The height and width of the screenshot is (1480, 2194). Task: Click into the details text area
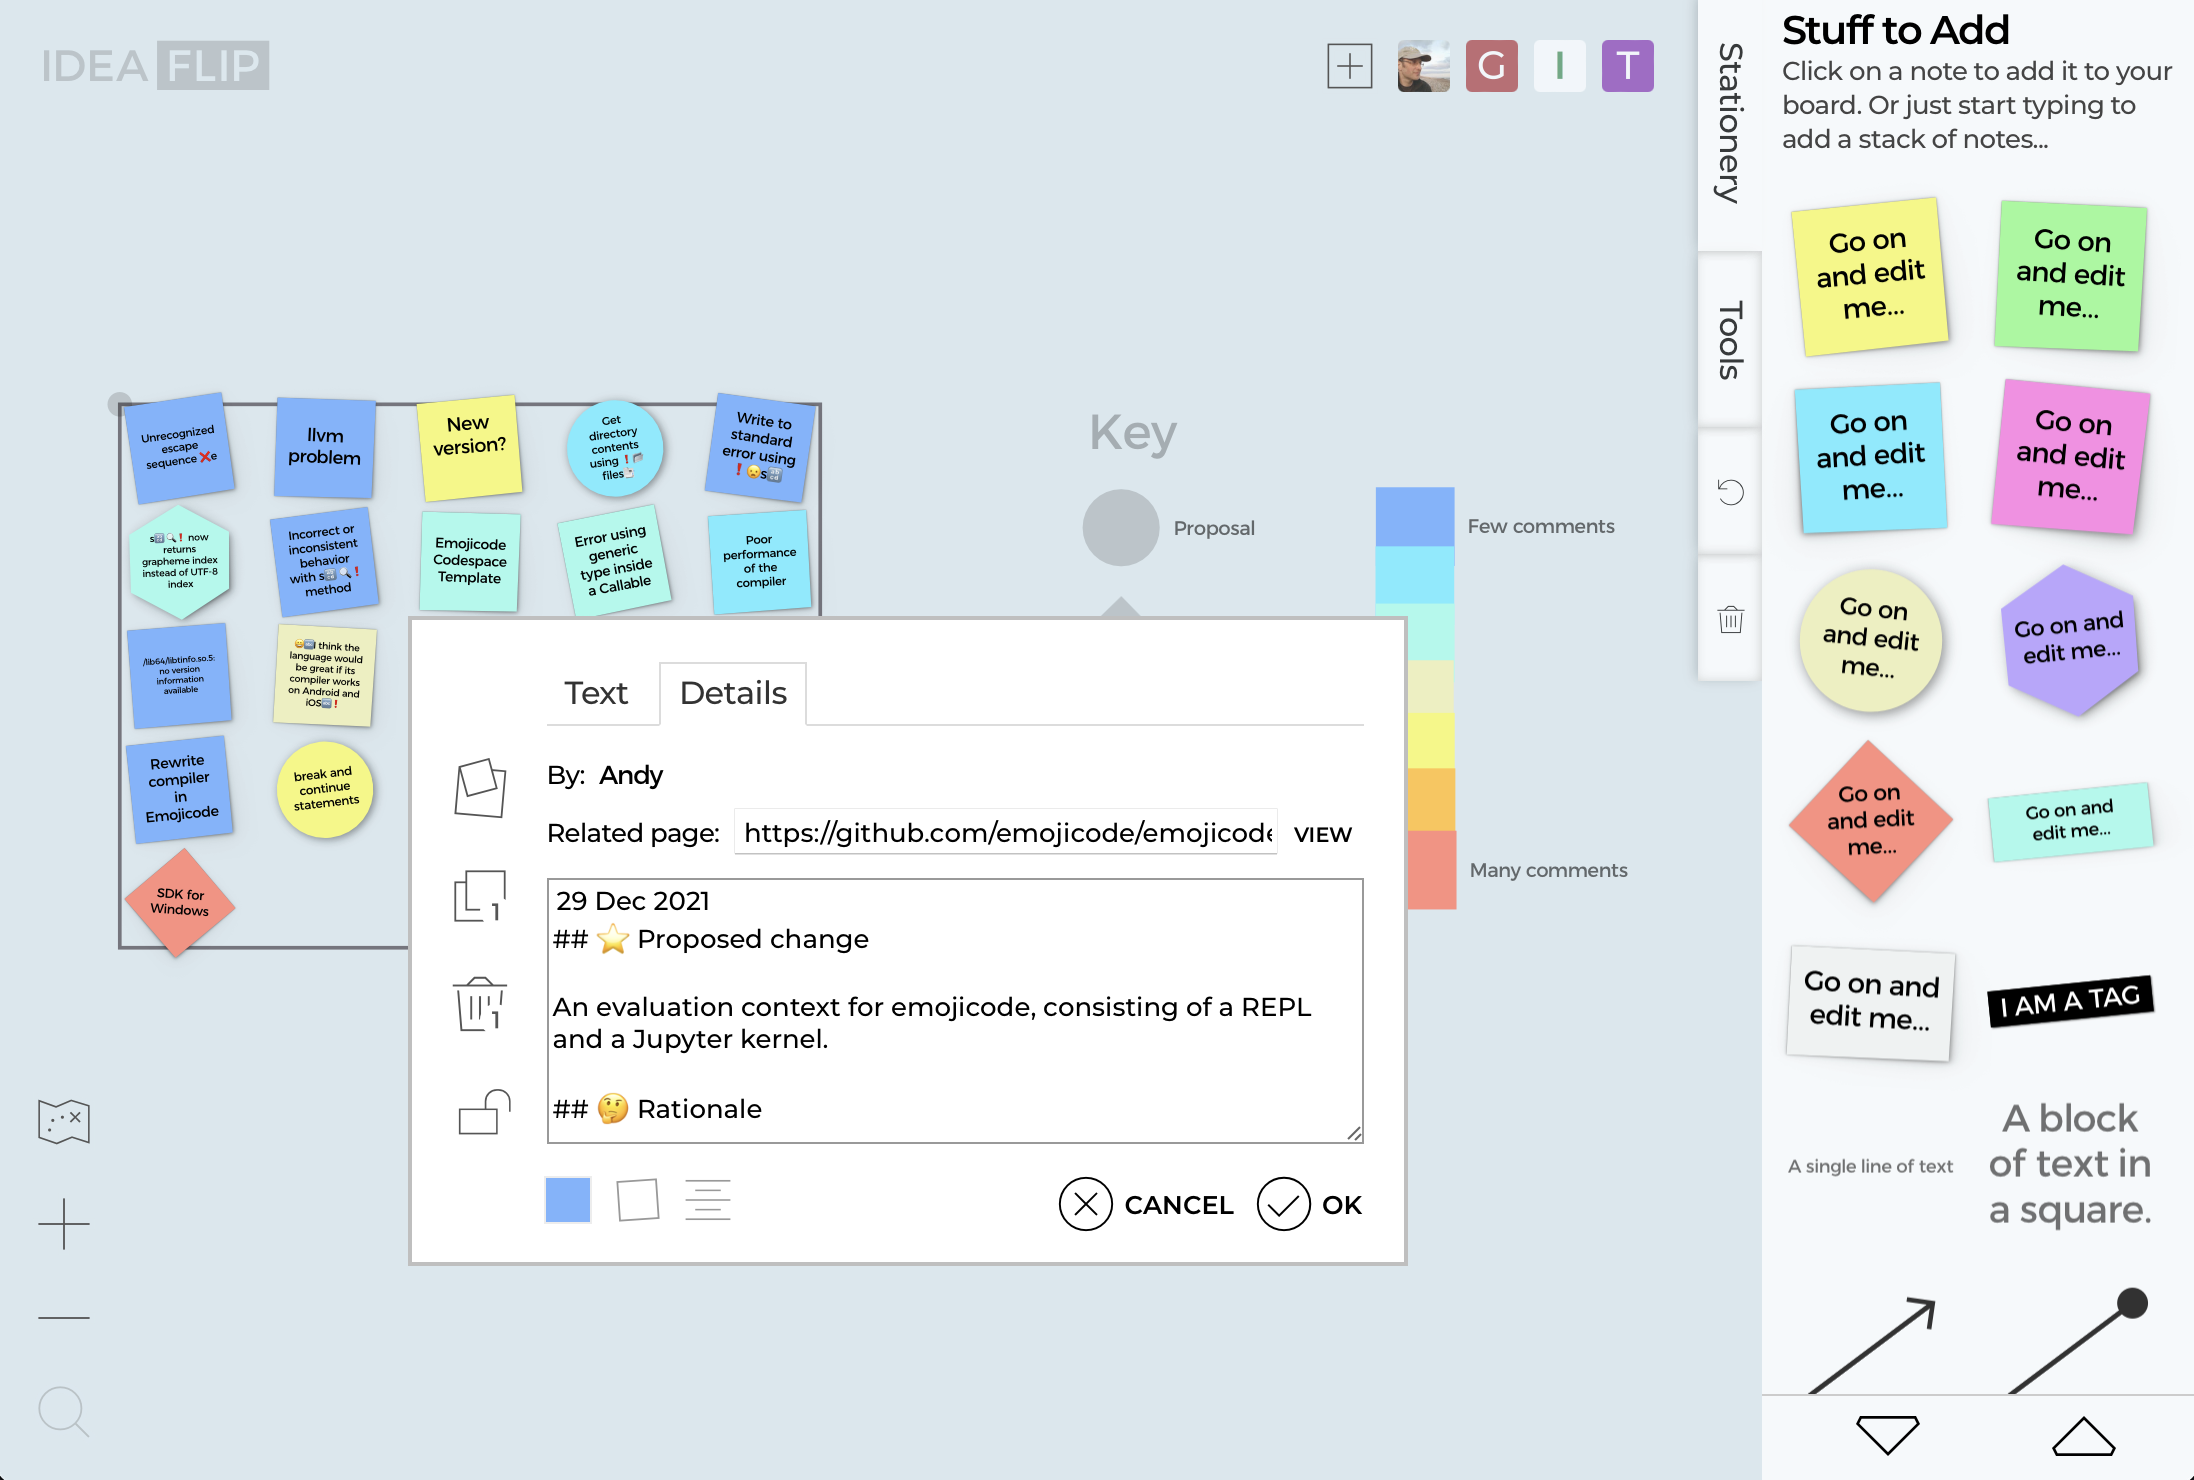coord(955,1010)
